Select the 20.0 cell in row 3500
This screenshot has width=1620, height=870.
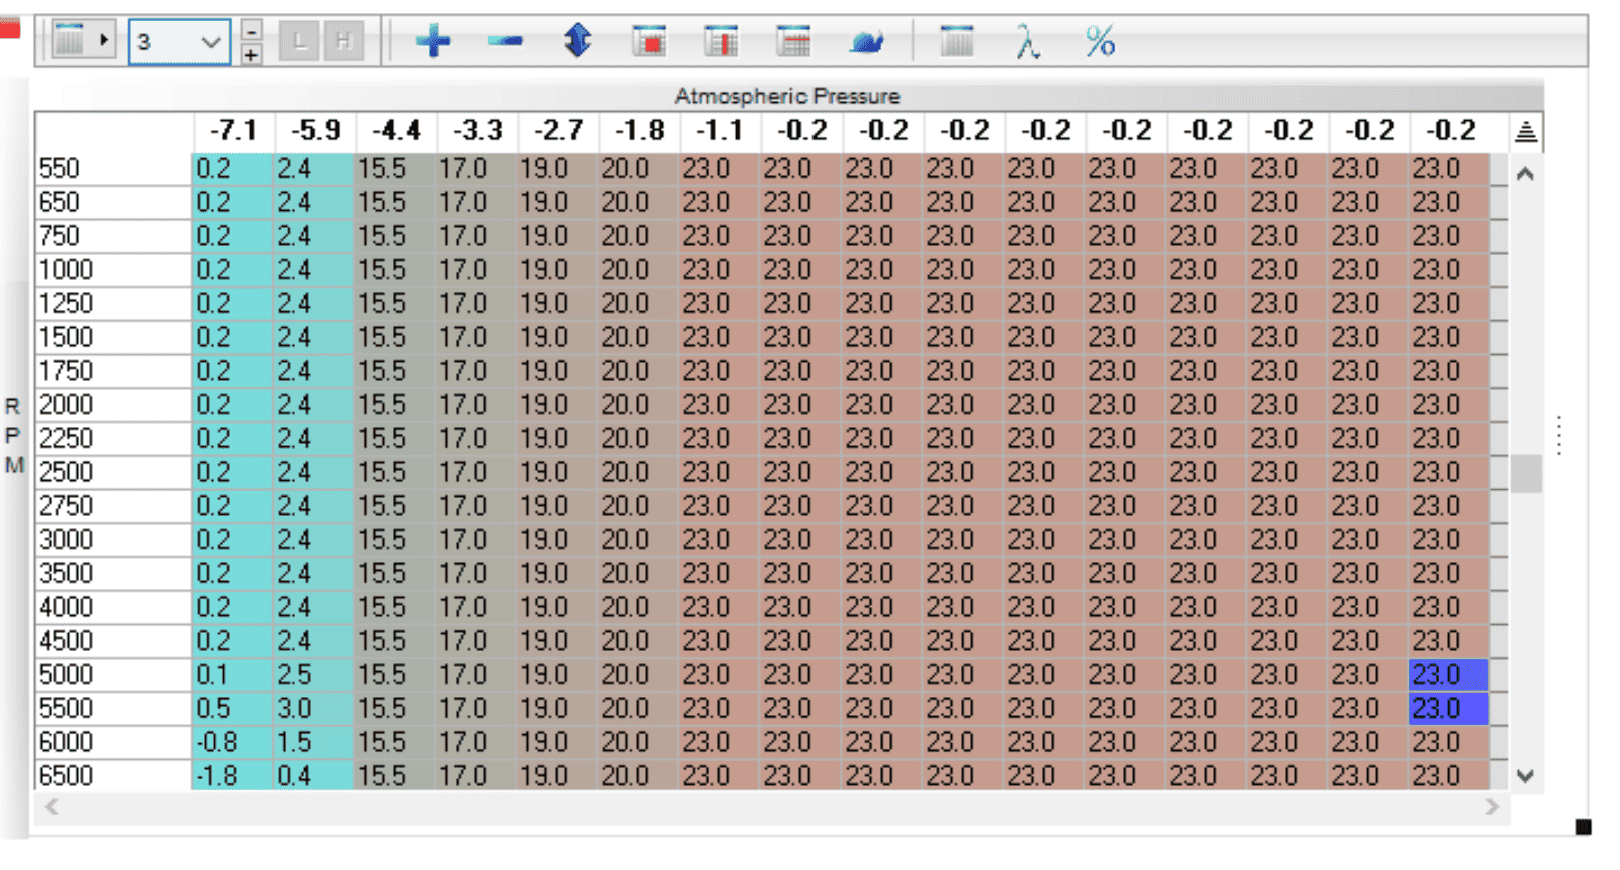point(639,574)
